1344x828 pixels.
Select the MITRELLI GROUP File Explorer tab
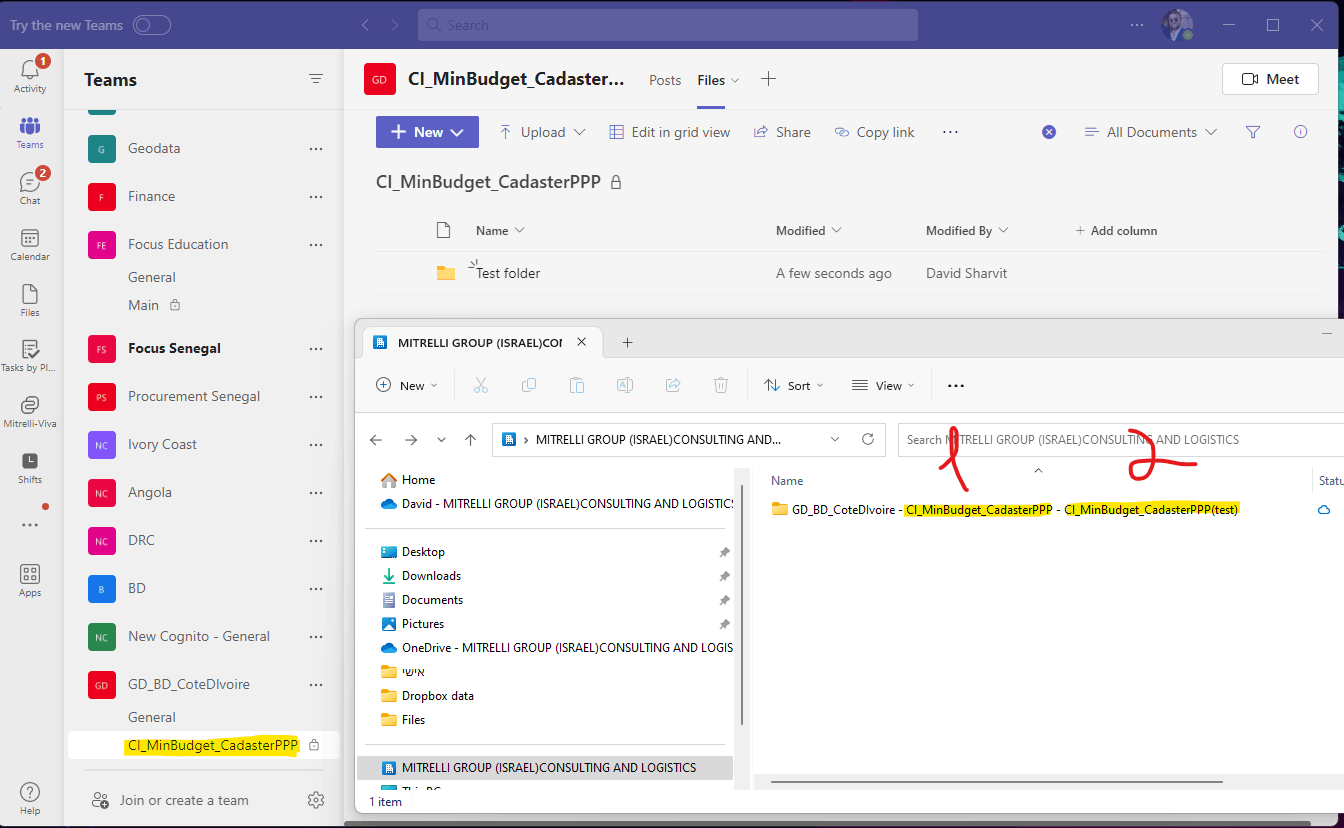(x=481, y=342)
